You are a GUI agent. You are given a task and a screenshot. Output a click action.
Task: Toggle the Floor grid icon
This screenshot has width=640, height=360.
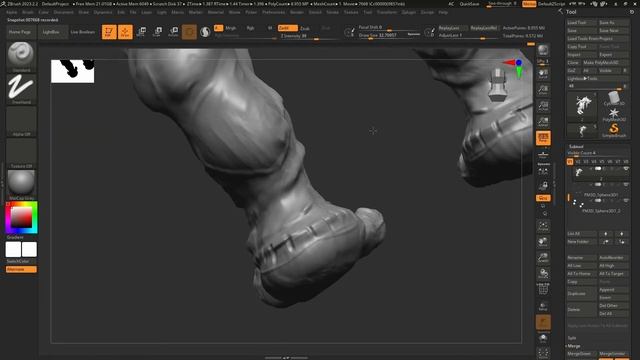pyautogui.click(x=543, y=154)
